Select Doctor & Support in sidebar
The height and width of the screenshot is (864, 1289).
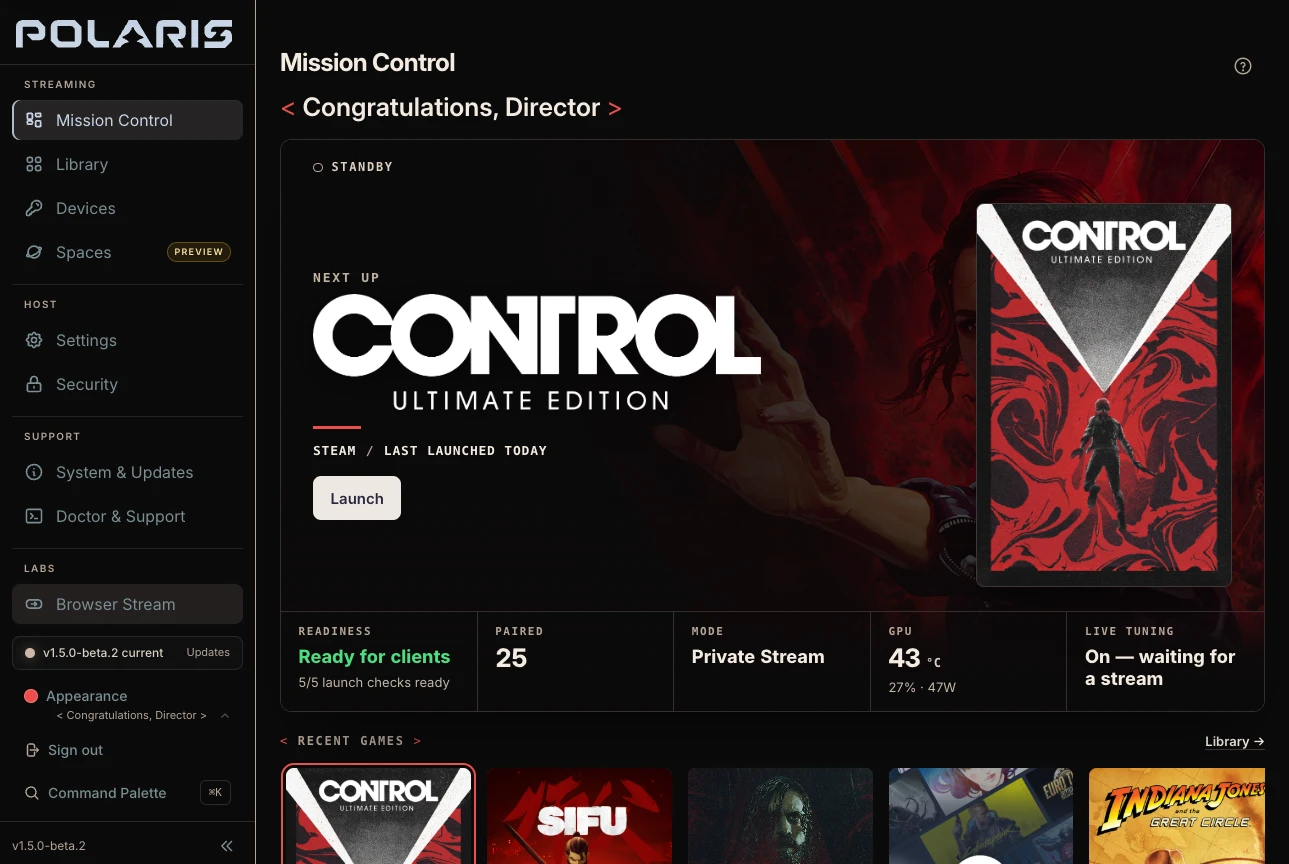click(127, 516)
